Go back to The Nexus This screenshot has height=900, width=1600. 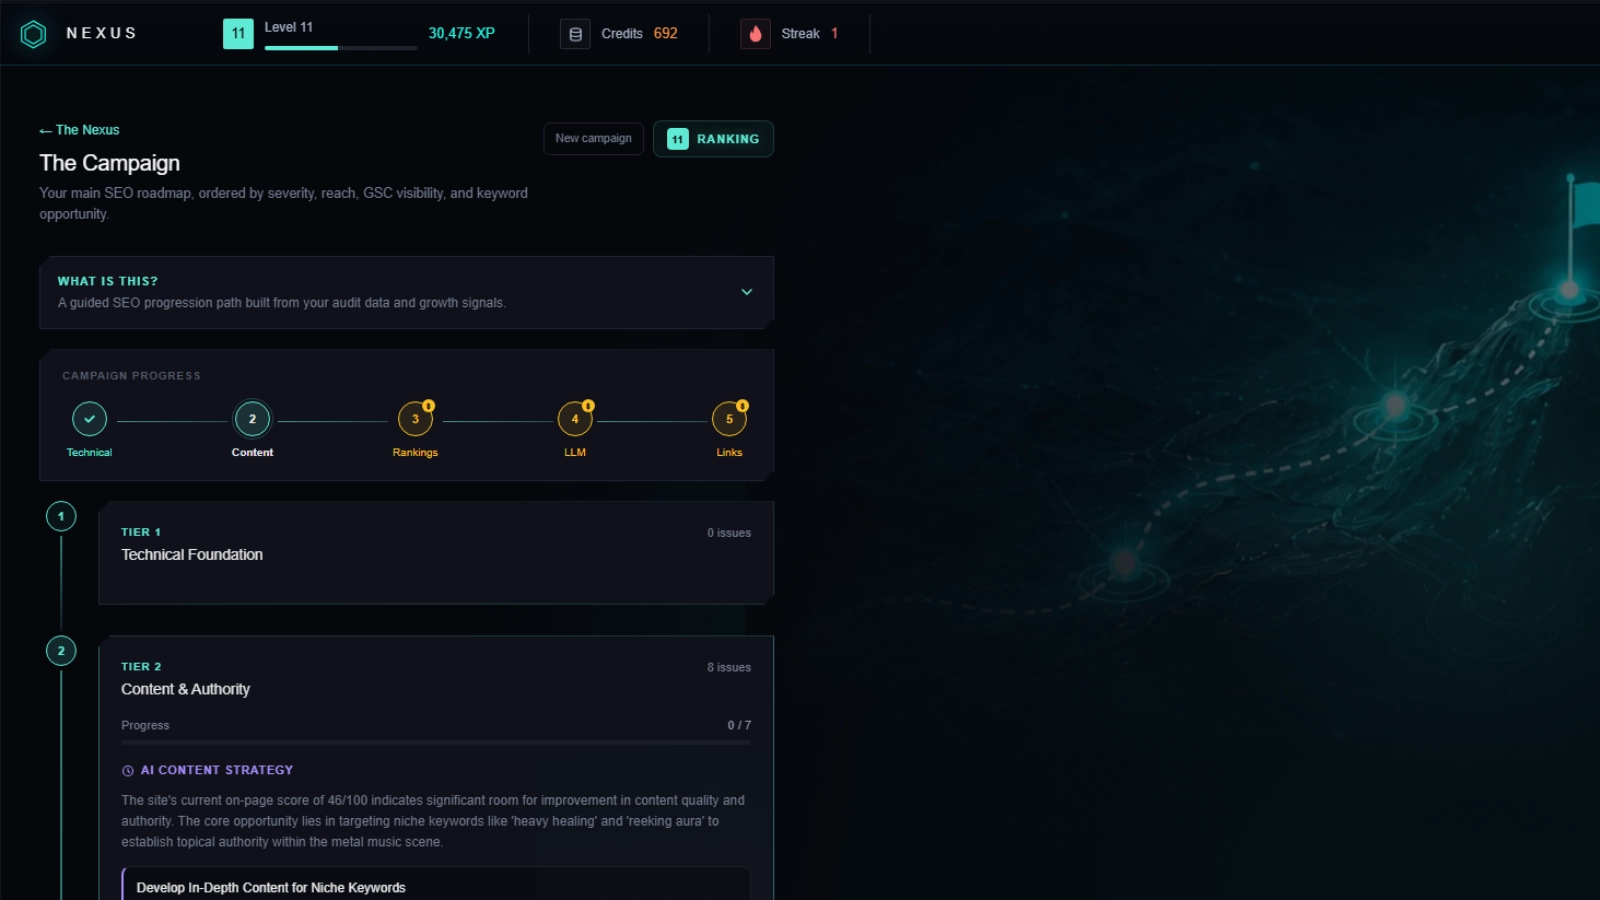[x=79, y=130]
